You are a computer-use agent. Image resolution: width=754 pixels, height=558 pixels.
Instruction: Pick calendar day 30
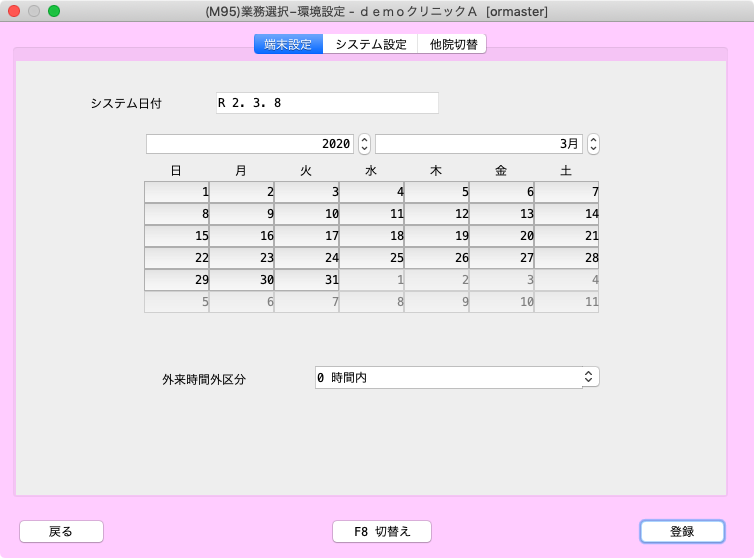point(242,280)
